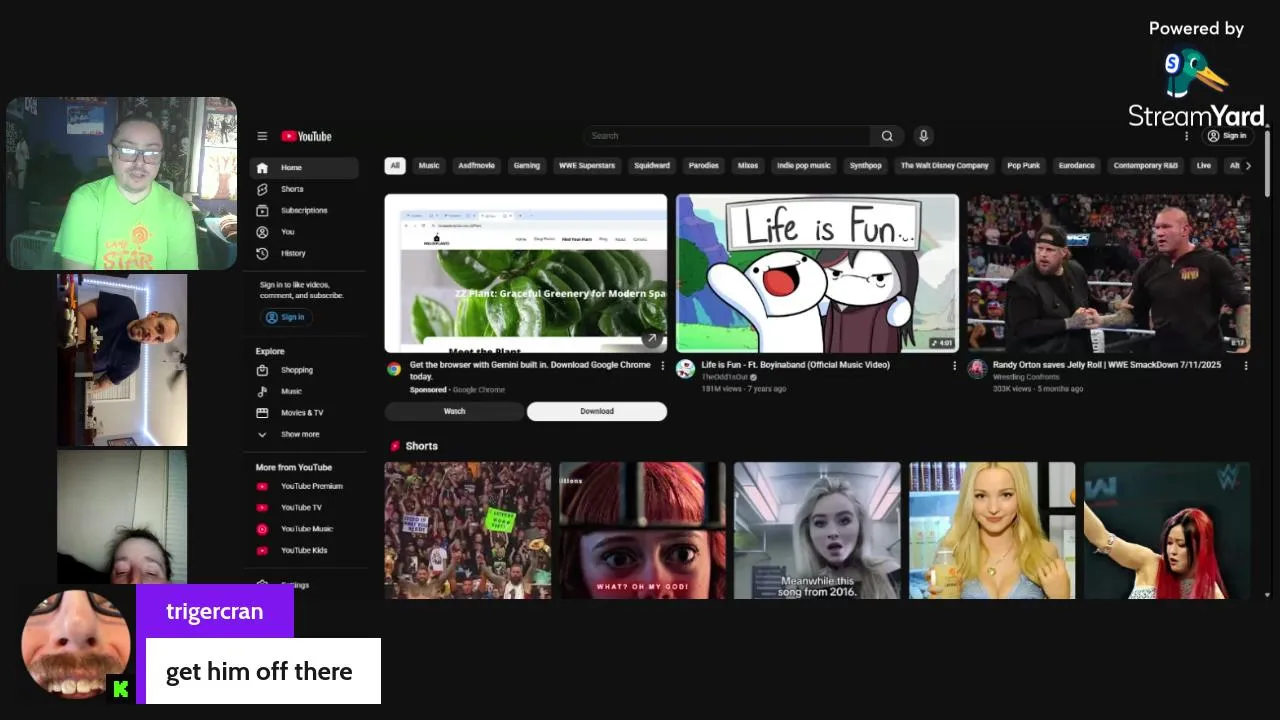The image size is (1280, 720).
Task: Select the Mixes category chip
Action: (x=748, y=166)
